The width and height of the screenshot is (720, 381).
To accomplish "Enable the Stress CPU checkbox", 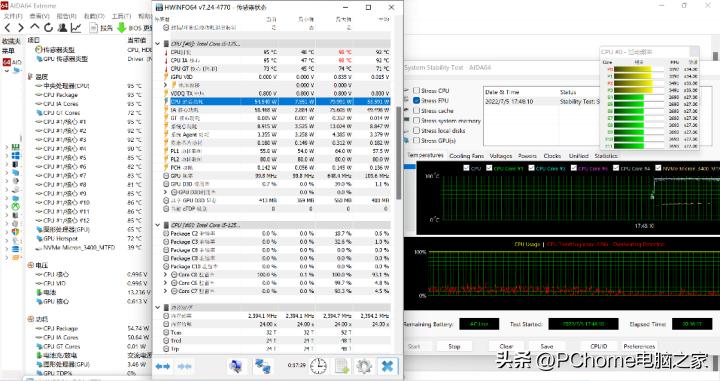I will tap(416, 90).
